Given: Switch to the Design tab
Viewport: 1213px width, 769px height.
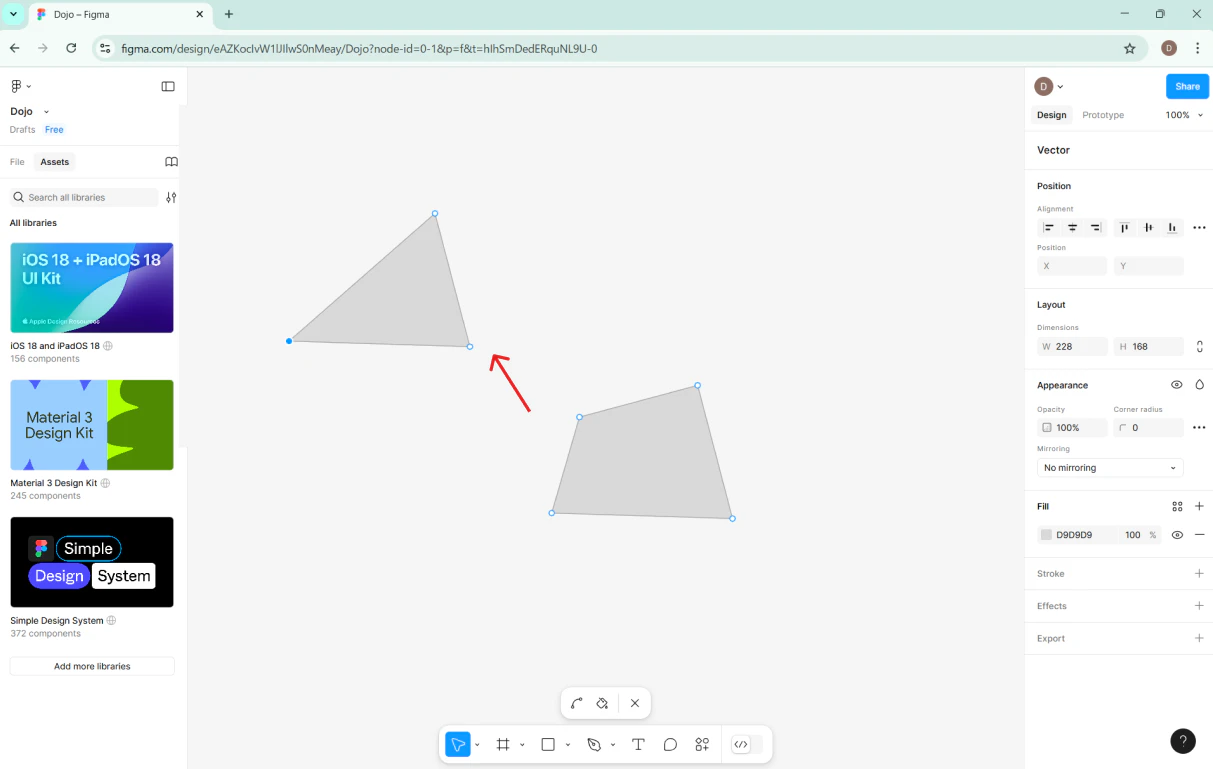Looking at the screenshot, I should click(x=1052, y=115).
